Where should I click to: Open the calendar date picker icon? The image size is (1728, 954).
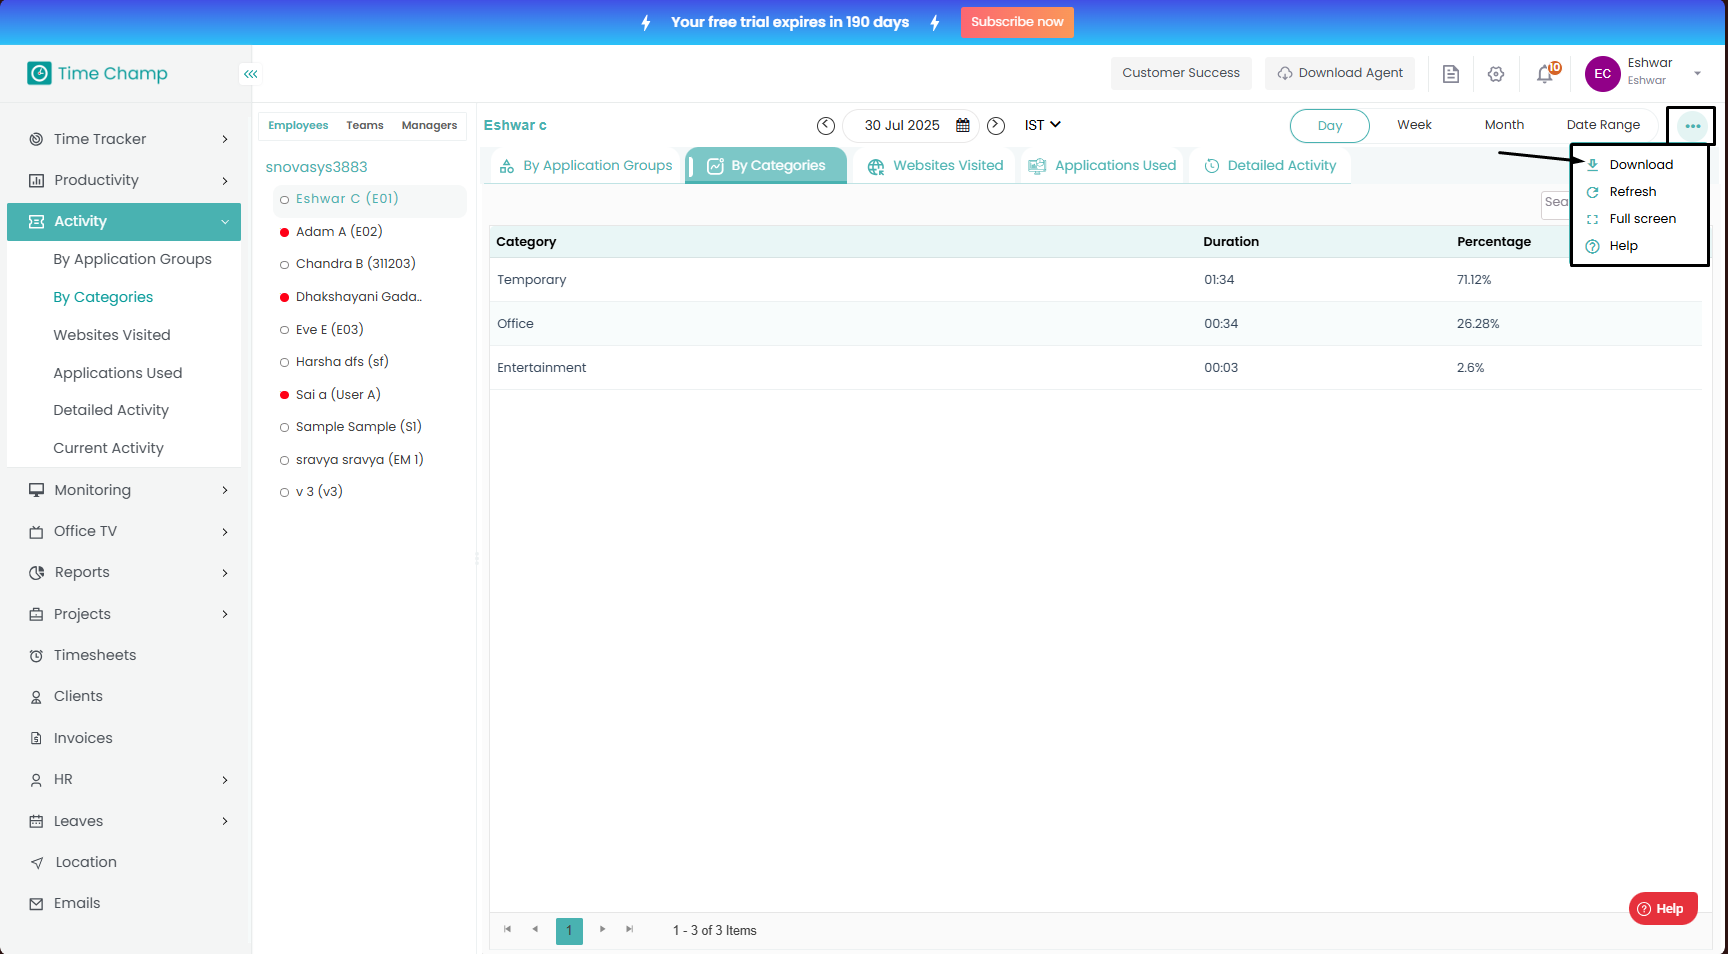tap(963, 126)
